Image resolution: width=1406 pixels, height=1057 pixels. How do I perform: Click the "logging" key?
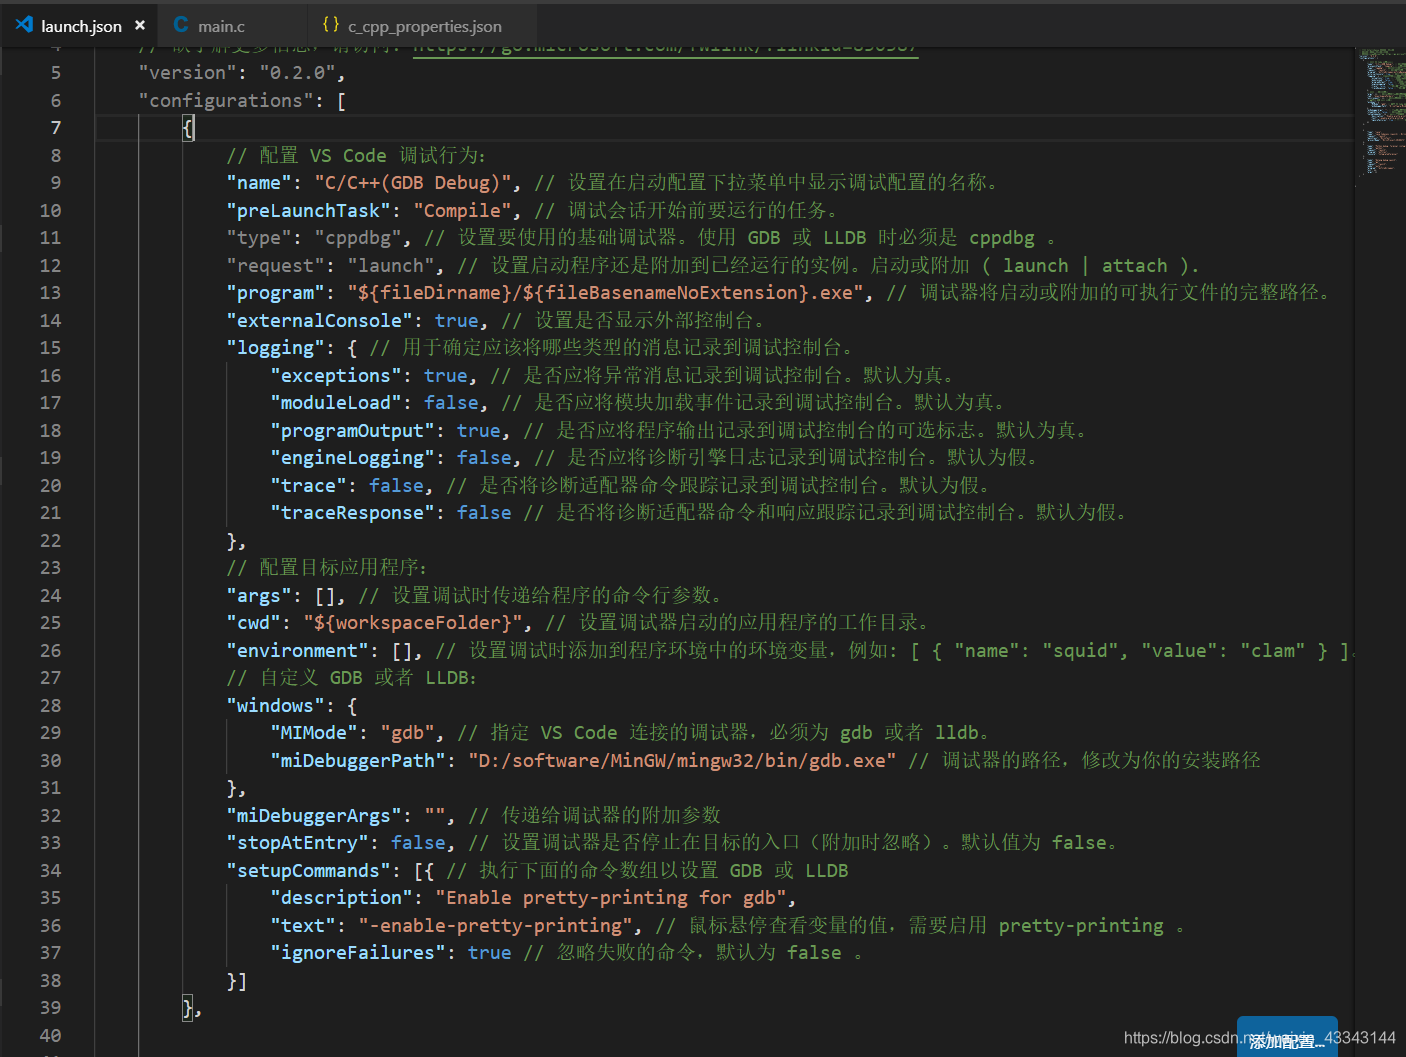[275, 348]
